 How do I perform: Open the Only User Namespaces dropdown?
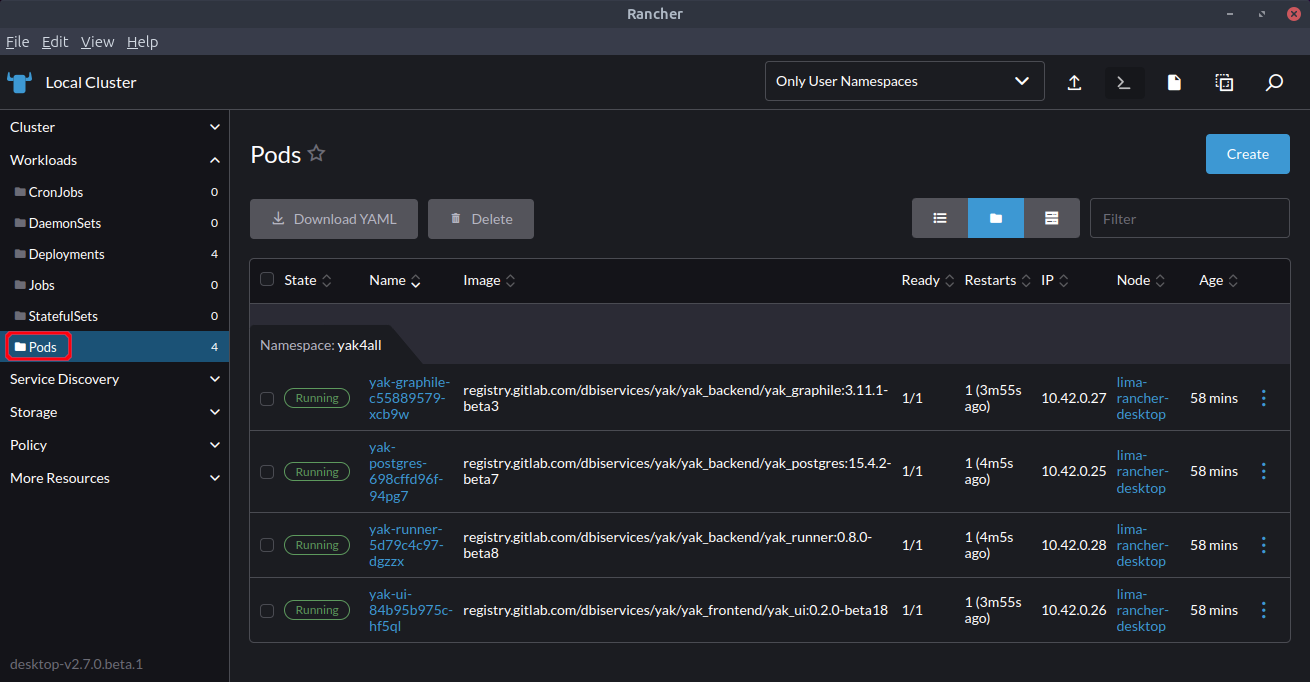tap(904, 81)
